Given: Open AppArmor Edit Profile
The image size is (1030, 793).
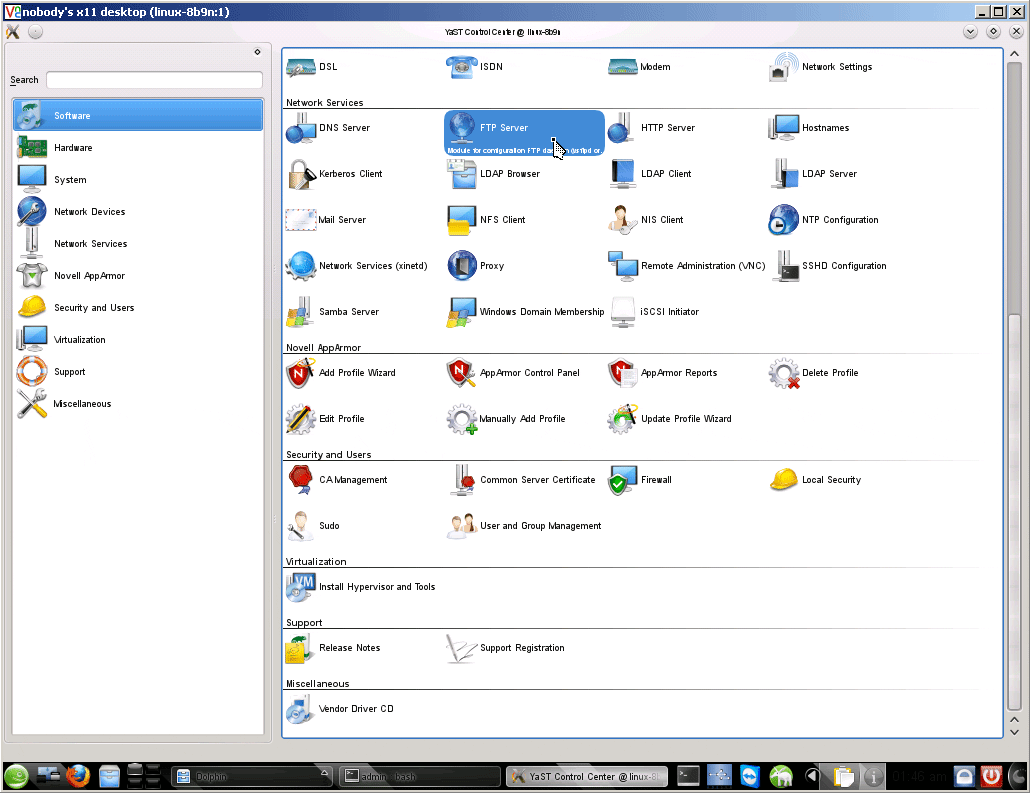Looking at the screenshot, I should pos(326,419).
